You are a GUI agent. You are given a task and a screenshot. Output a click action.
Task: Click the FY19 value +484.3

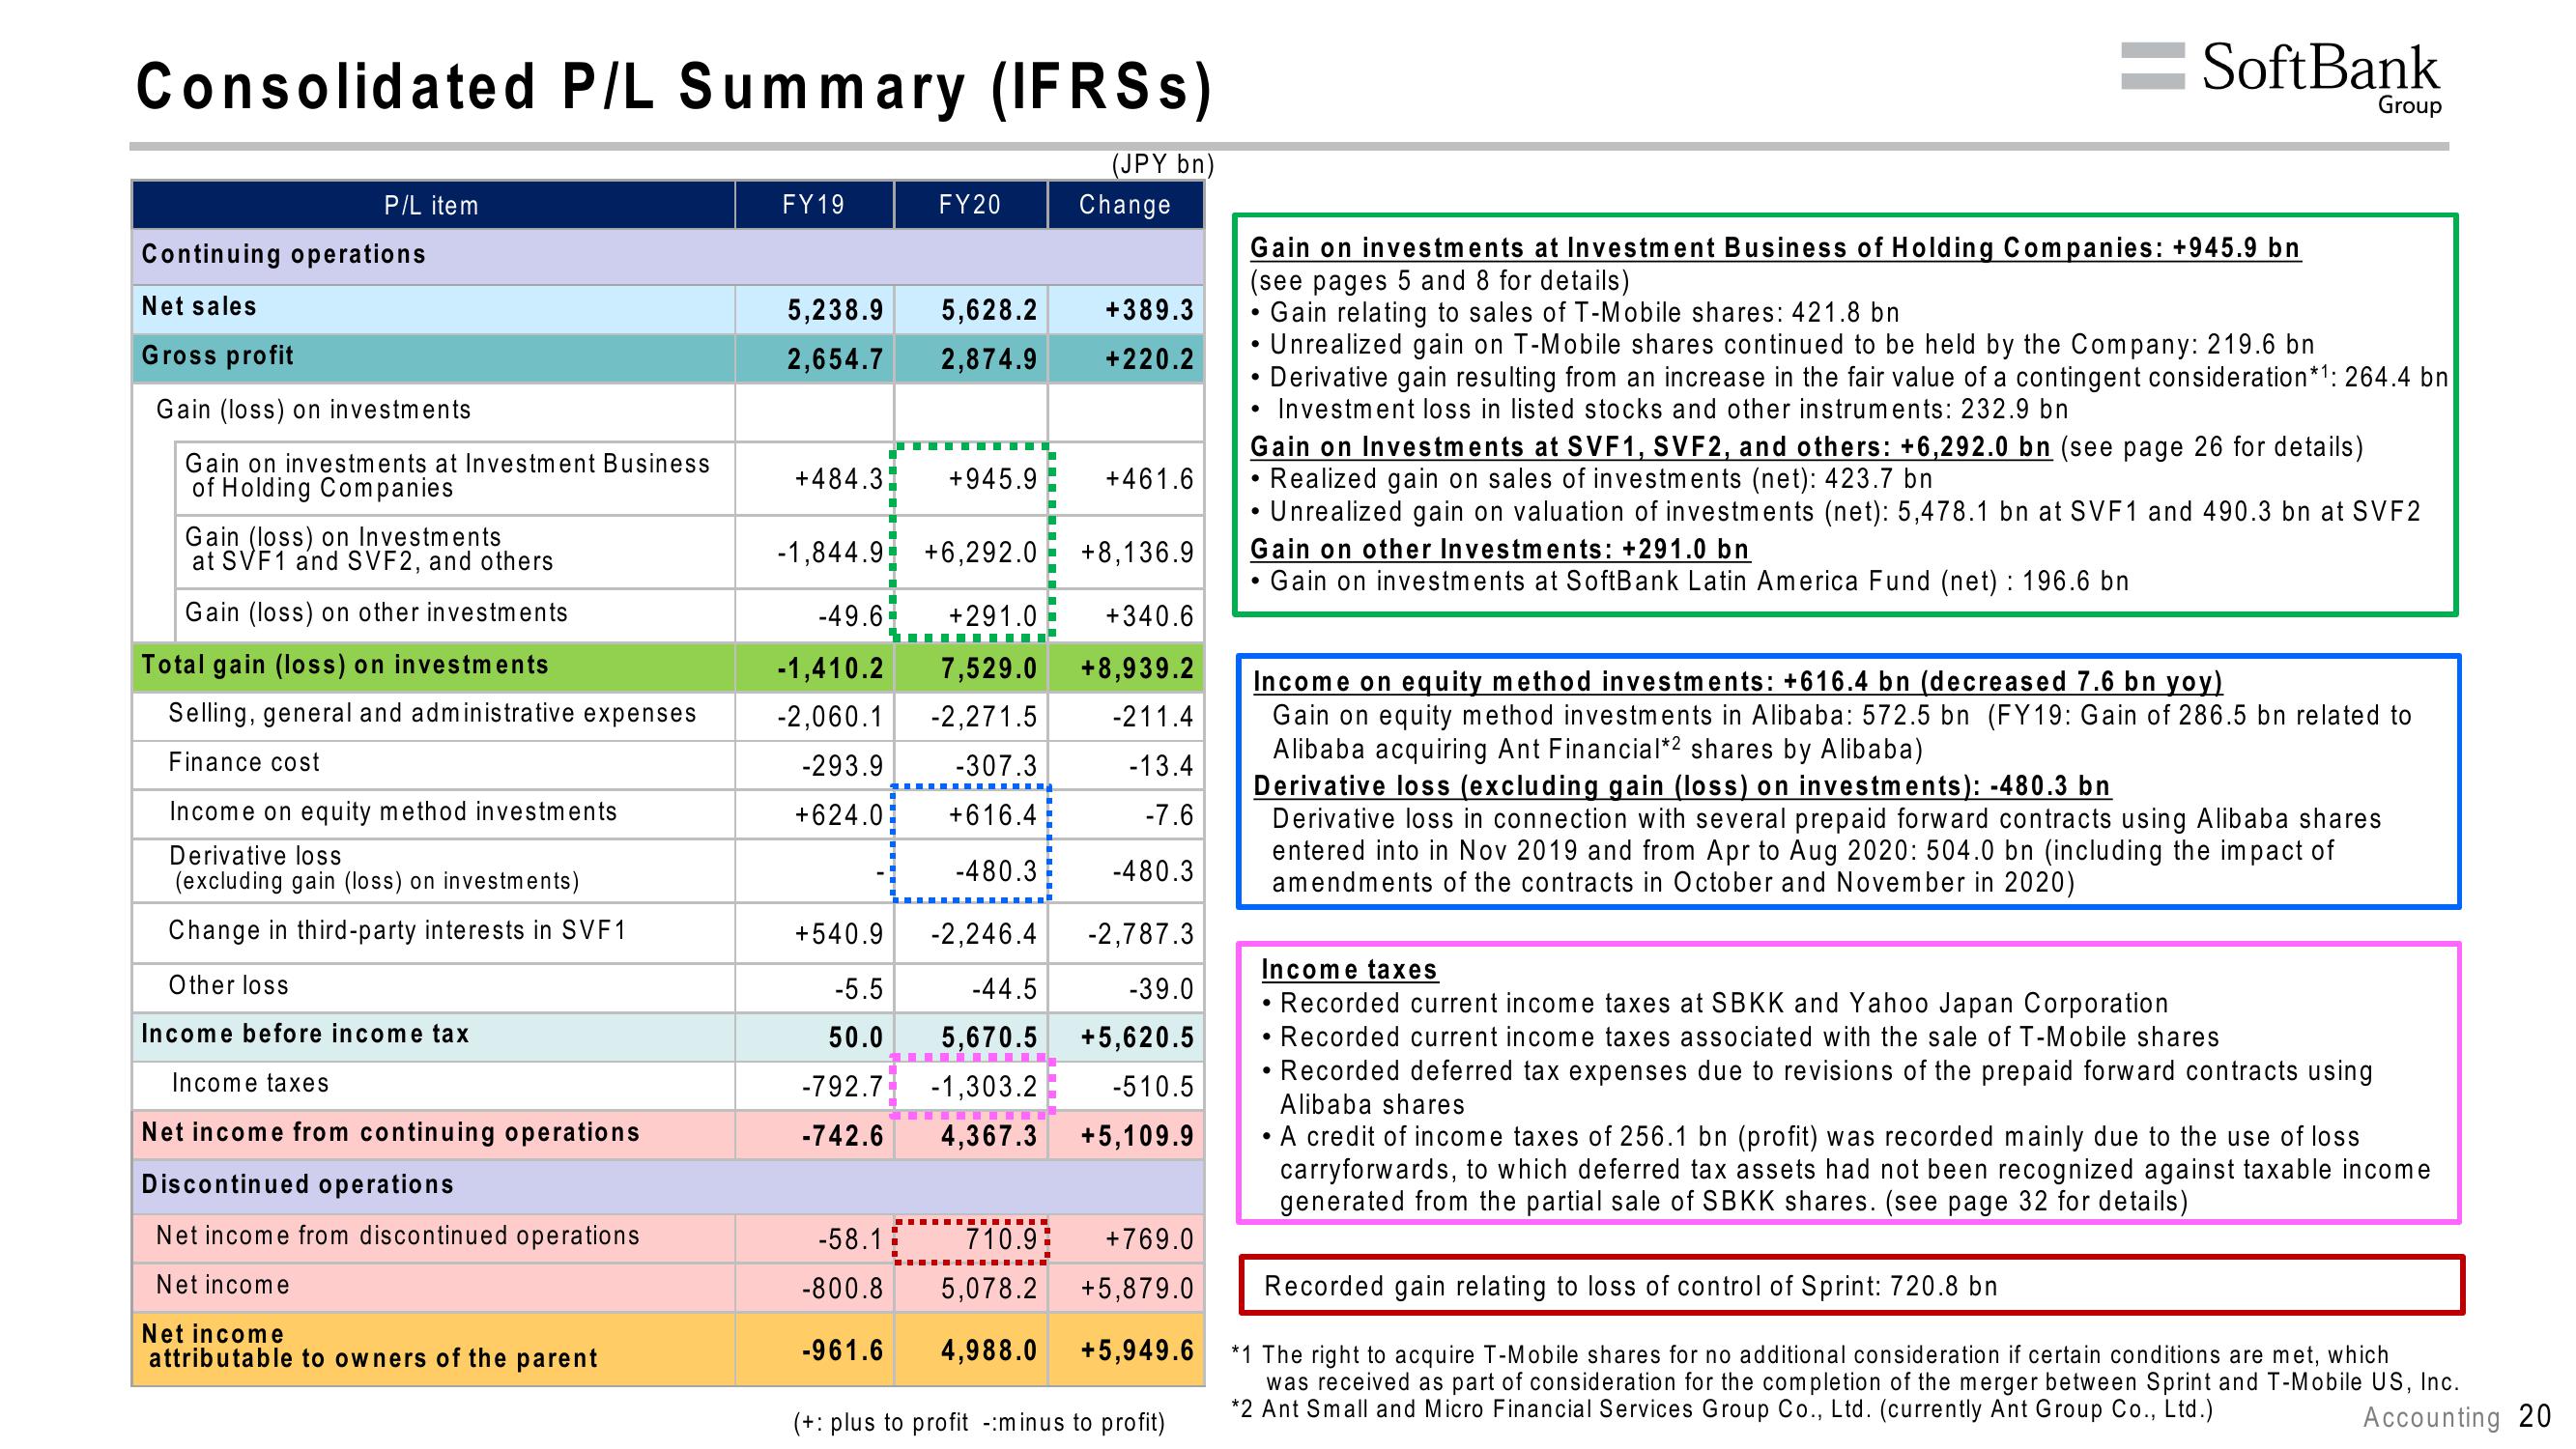pyautogui.click(x=839, y=480)
